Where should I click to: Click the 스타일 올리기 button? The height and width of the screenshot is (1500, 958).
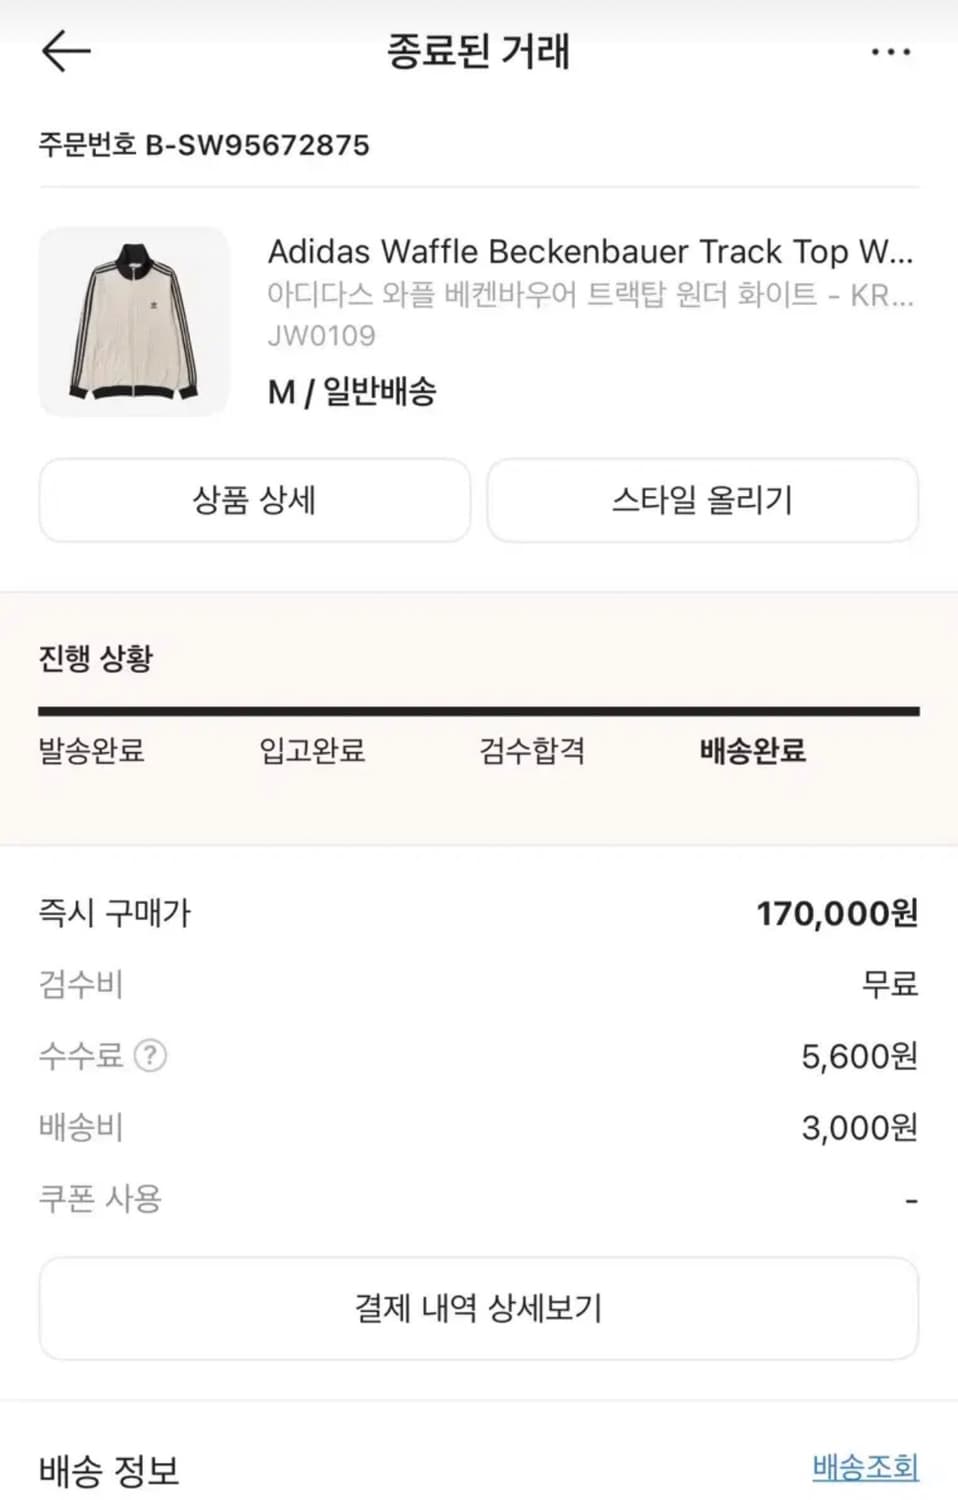click(x=702, y=500)
